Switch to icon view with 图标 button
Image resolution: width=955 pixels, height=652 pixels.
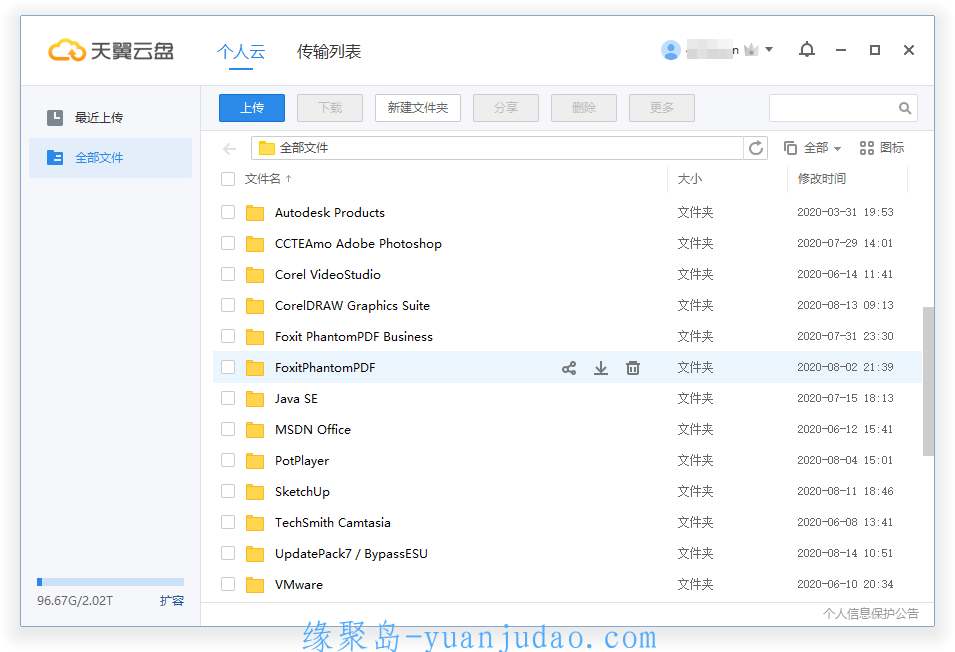[x=881, y=148]
